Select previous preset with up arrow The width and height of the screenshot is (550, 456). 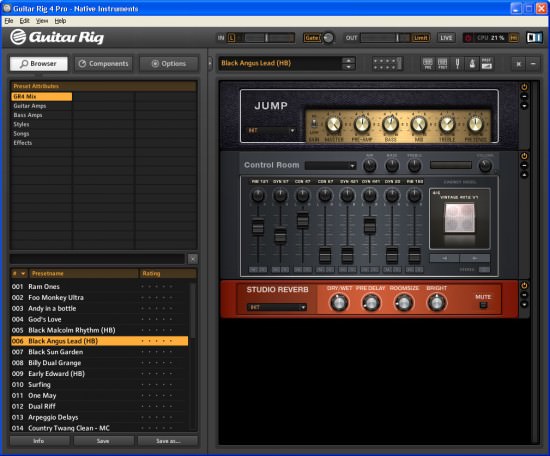pos(348,60)
